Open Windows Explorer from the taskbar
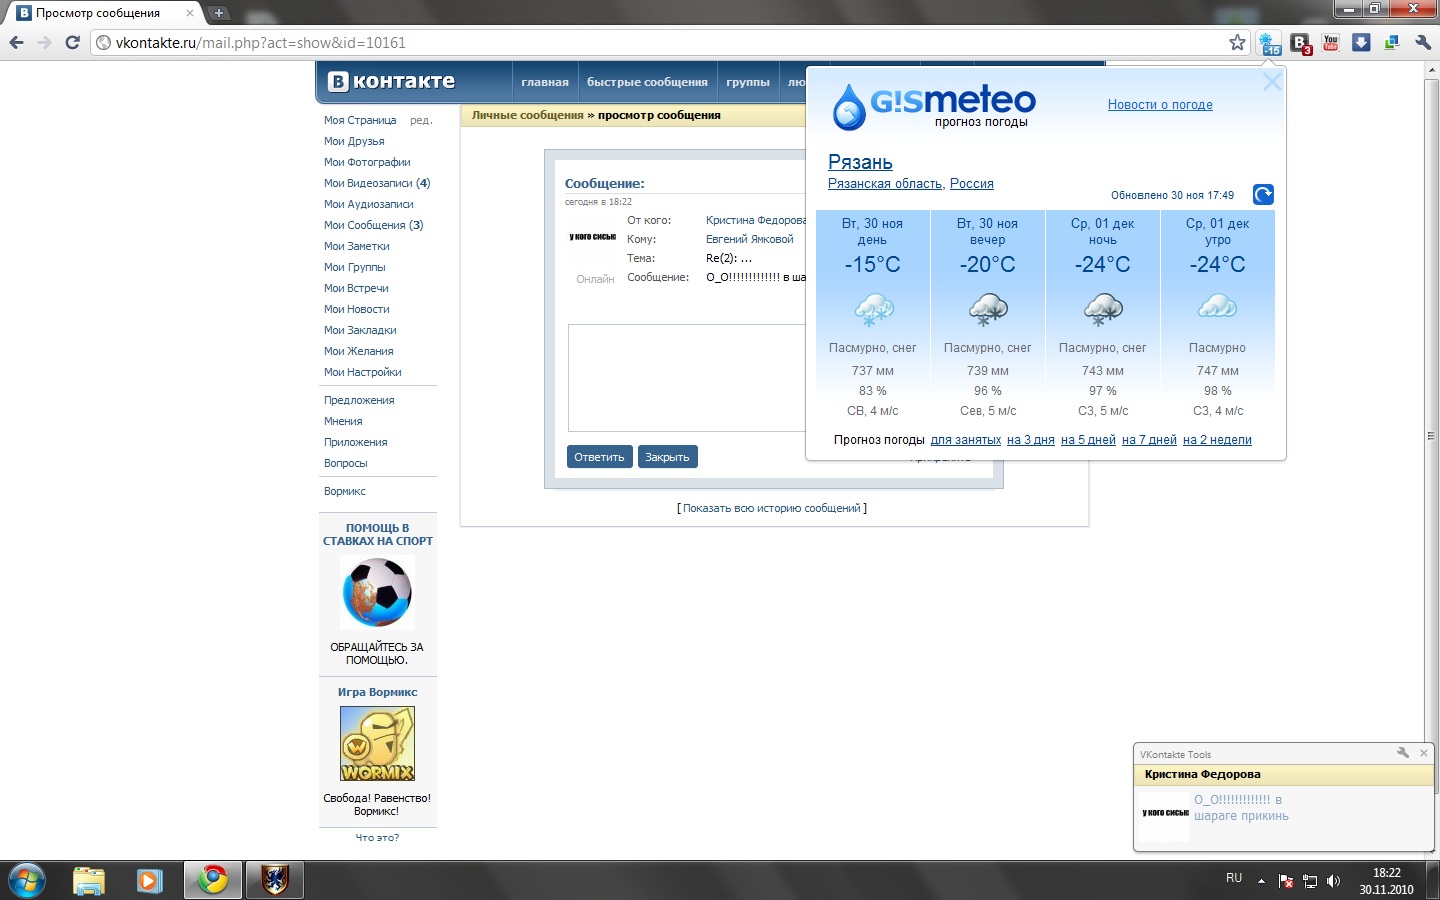The height and width of the screenshot is (900, 1440). (89, 881)
